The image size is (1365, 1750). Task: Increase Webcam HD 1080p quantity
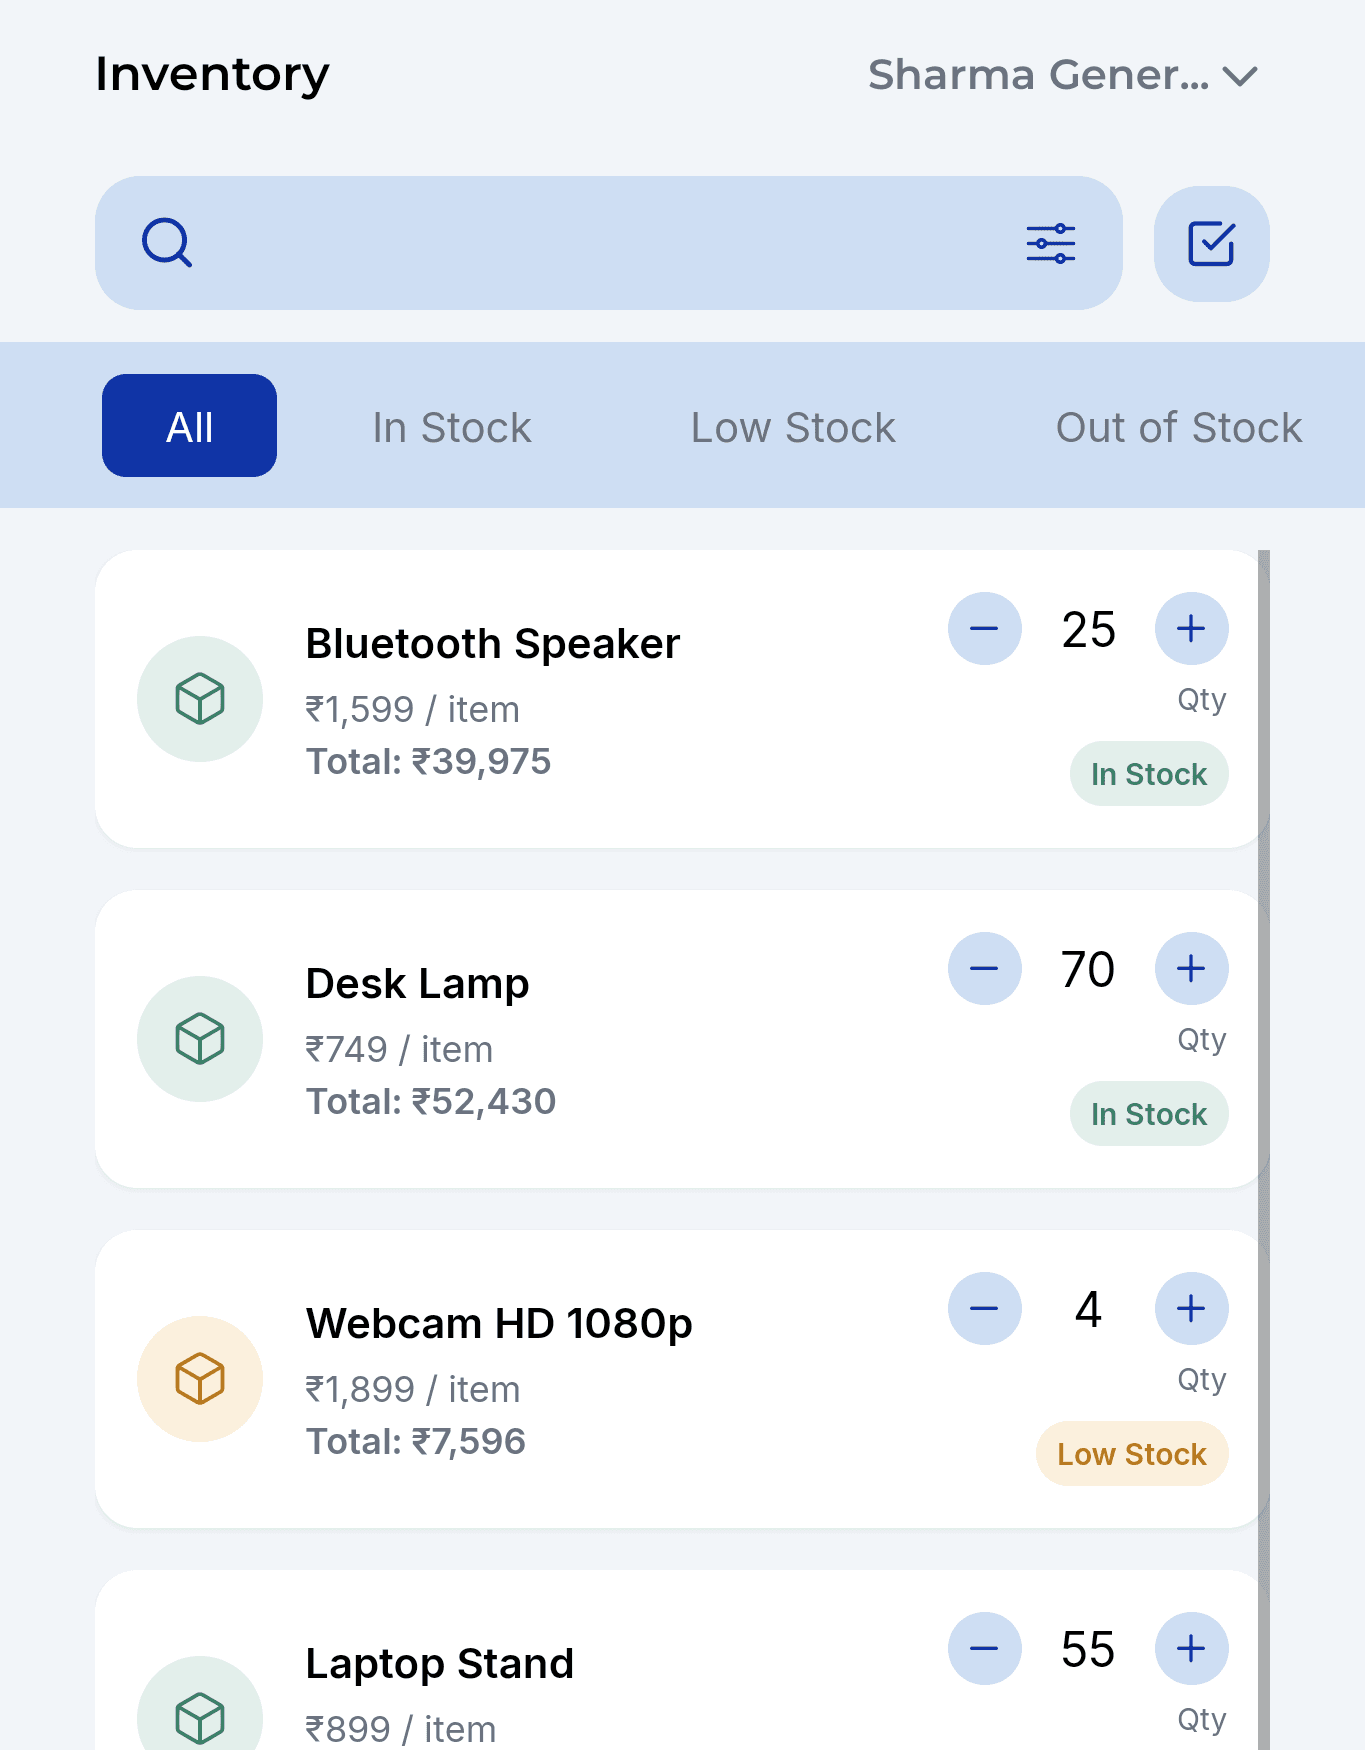point(1192,1309)
